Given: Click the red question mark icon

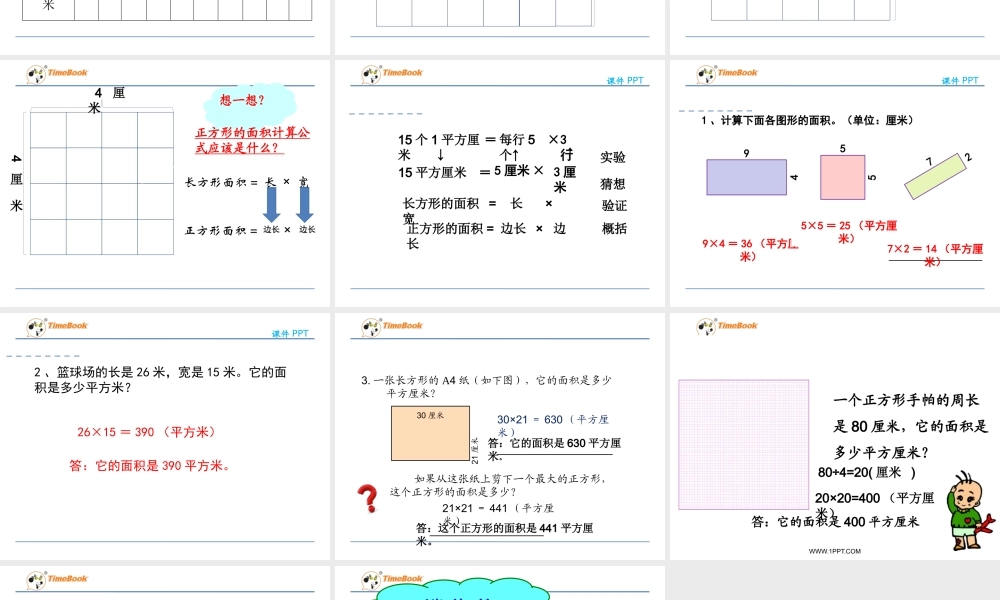Looking at the screenshot, I should click(367, 499).
